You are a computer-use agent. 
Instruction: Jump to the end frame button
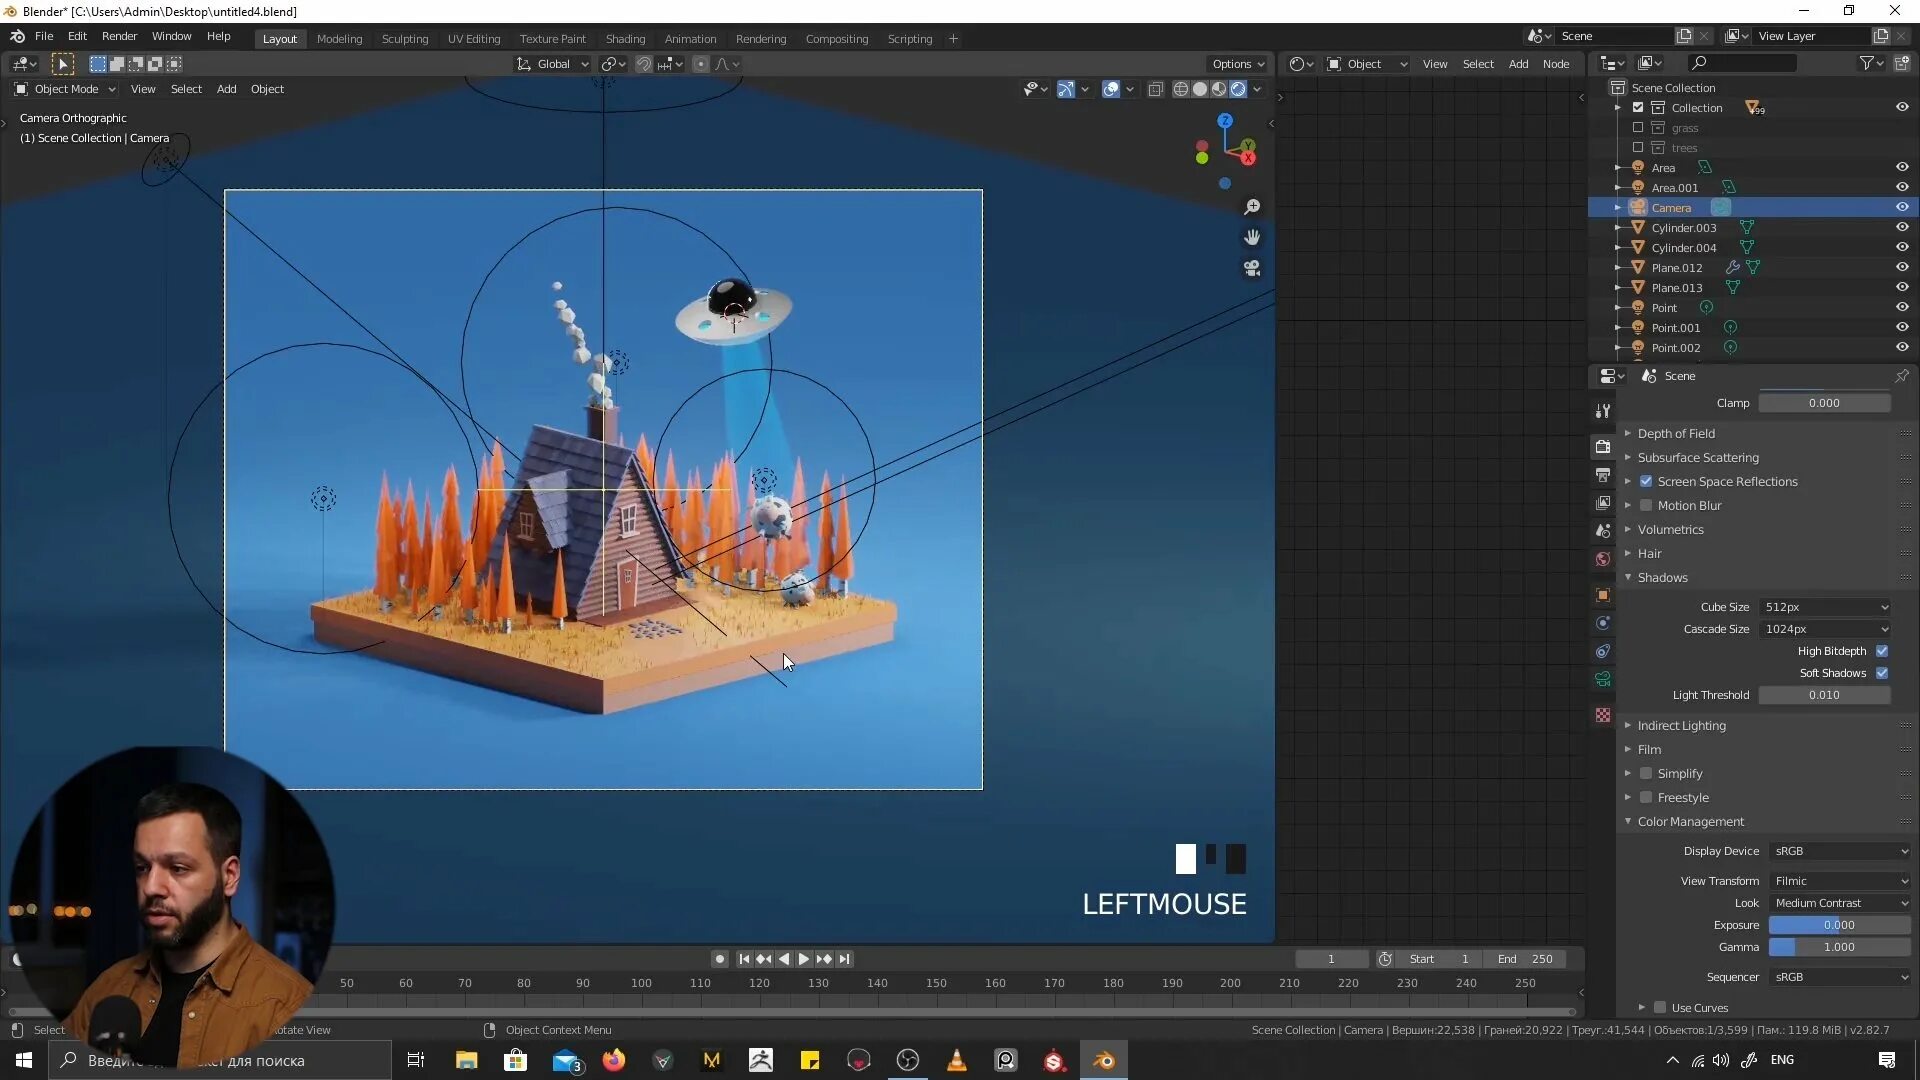point(845,959)
